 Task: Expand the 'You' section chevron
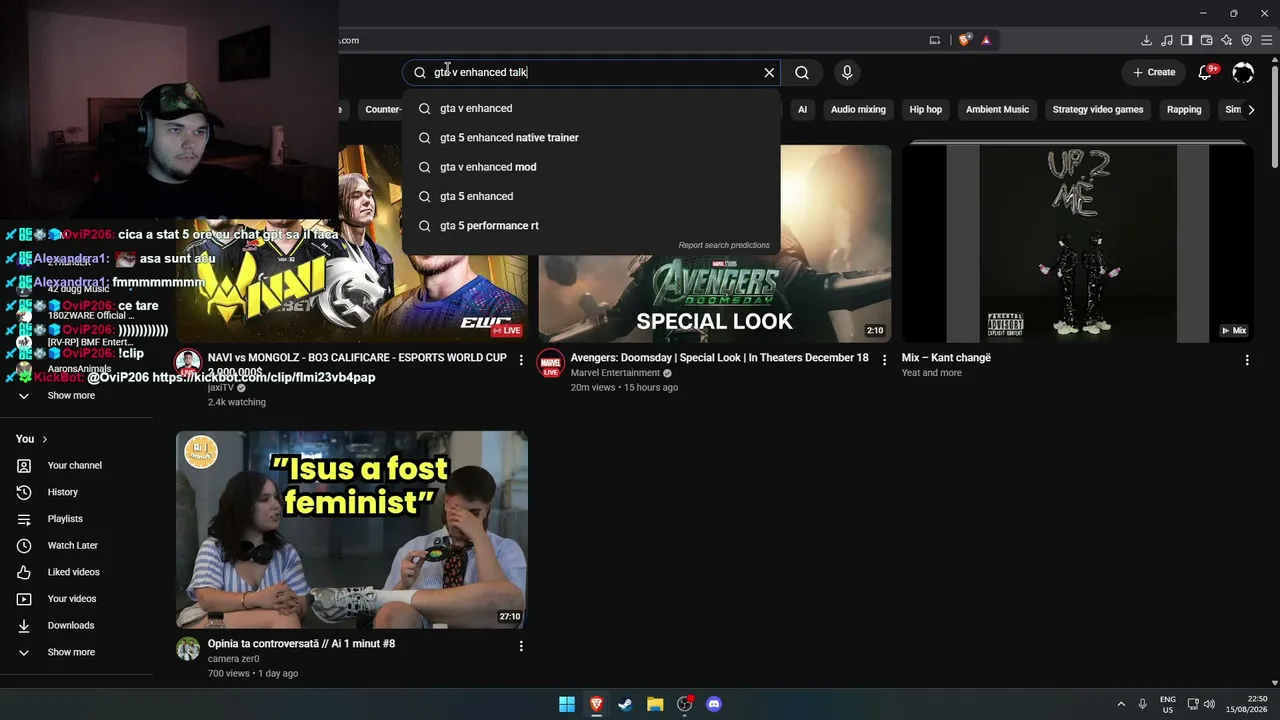click(x=44, y=439)
